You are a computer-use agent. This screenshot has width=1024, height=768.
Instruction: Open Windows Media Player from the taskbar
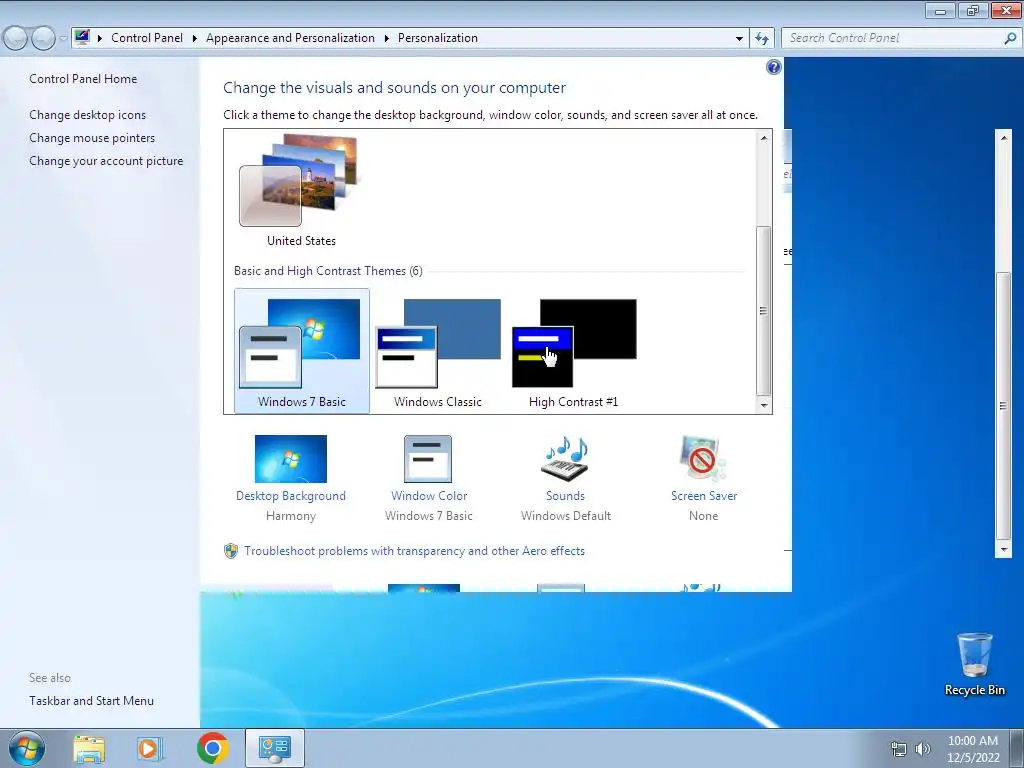150,749
